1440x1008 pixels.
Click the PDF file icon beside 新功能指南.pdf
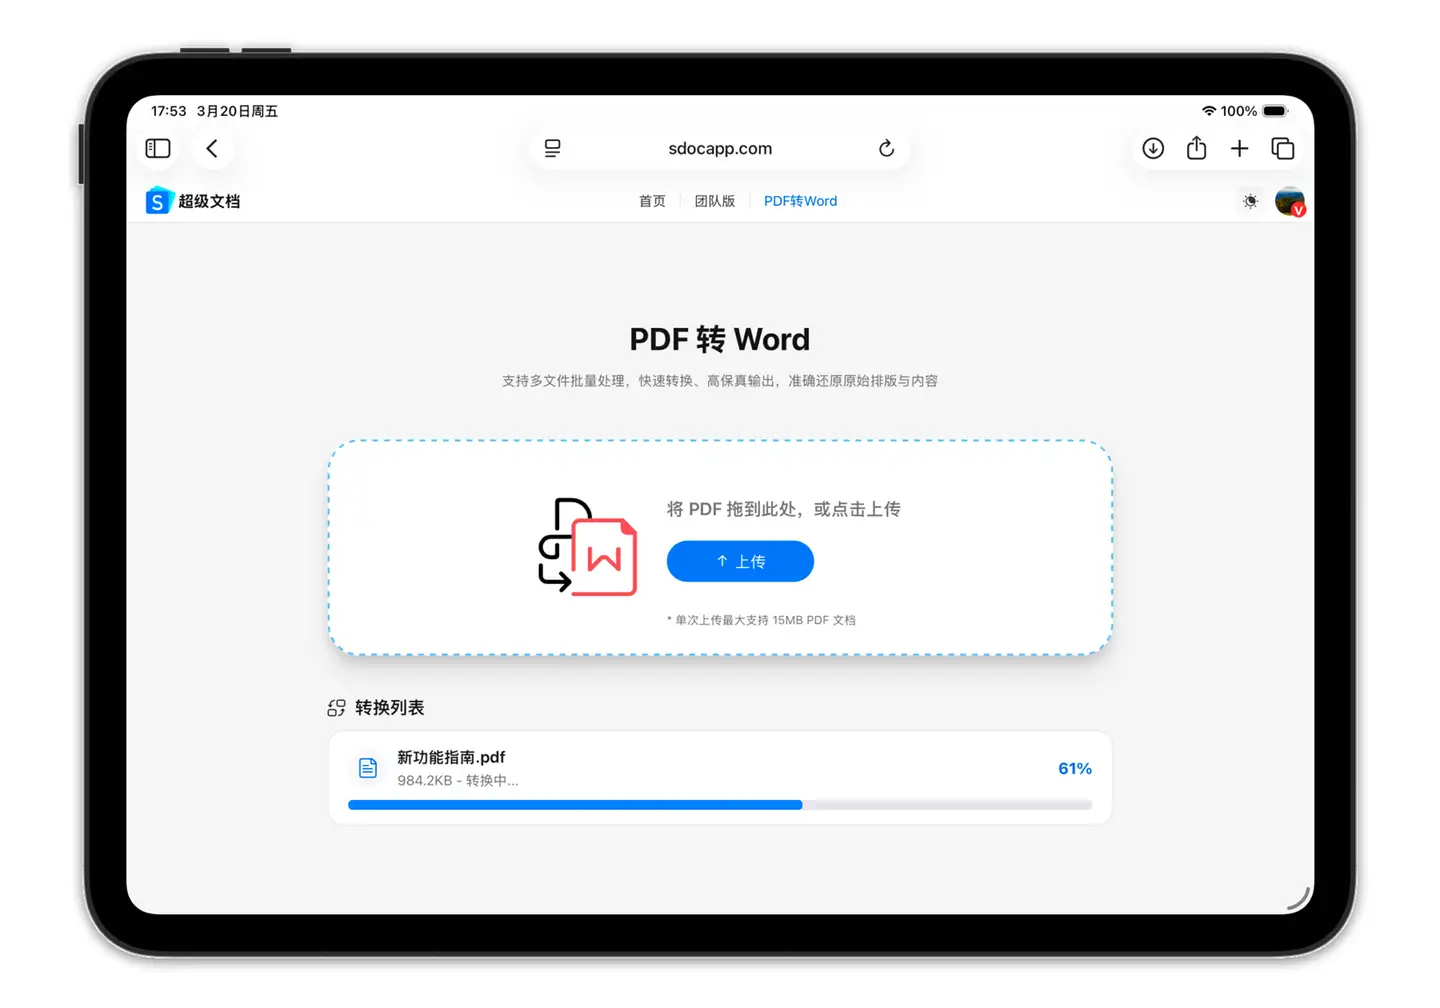click(367, 767)
